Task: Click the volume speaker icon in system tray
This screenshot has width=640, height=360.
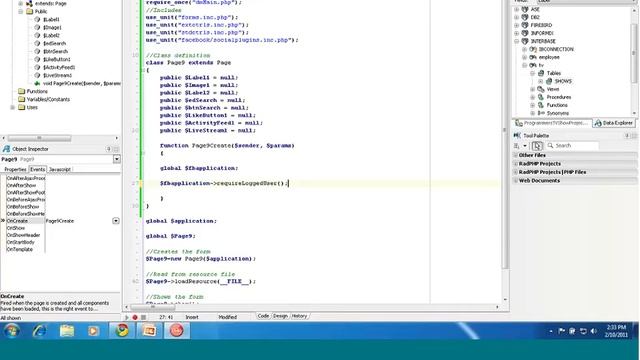Action: pos(593,331)
